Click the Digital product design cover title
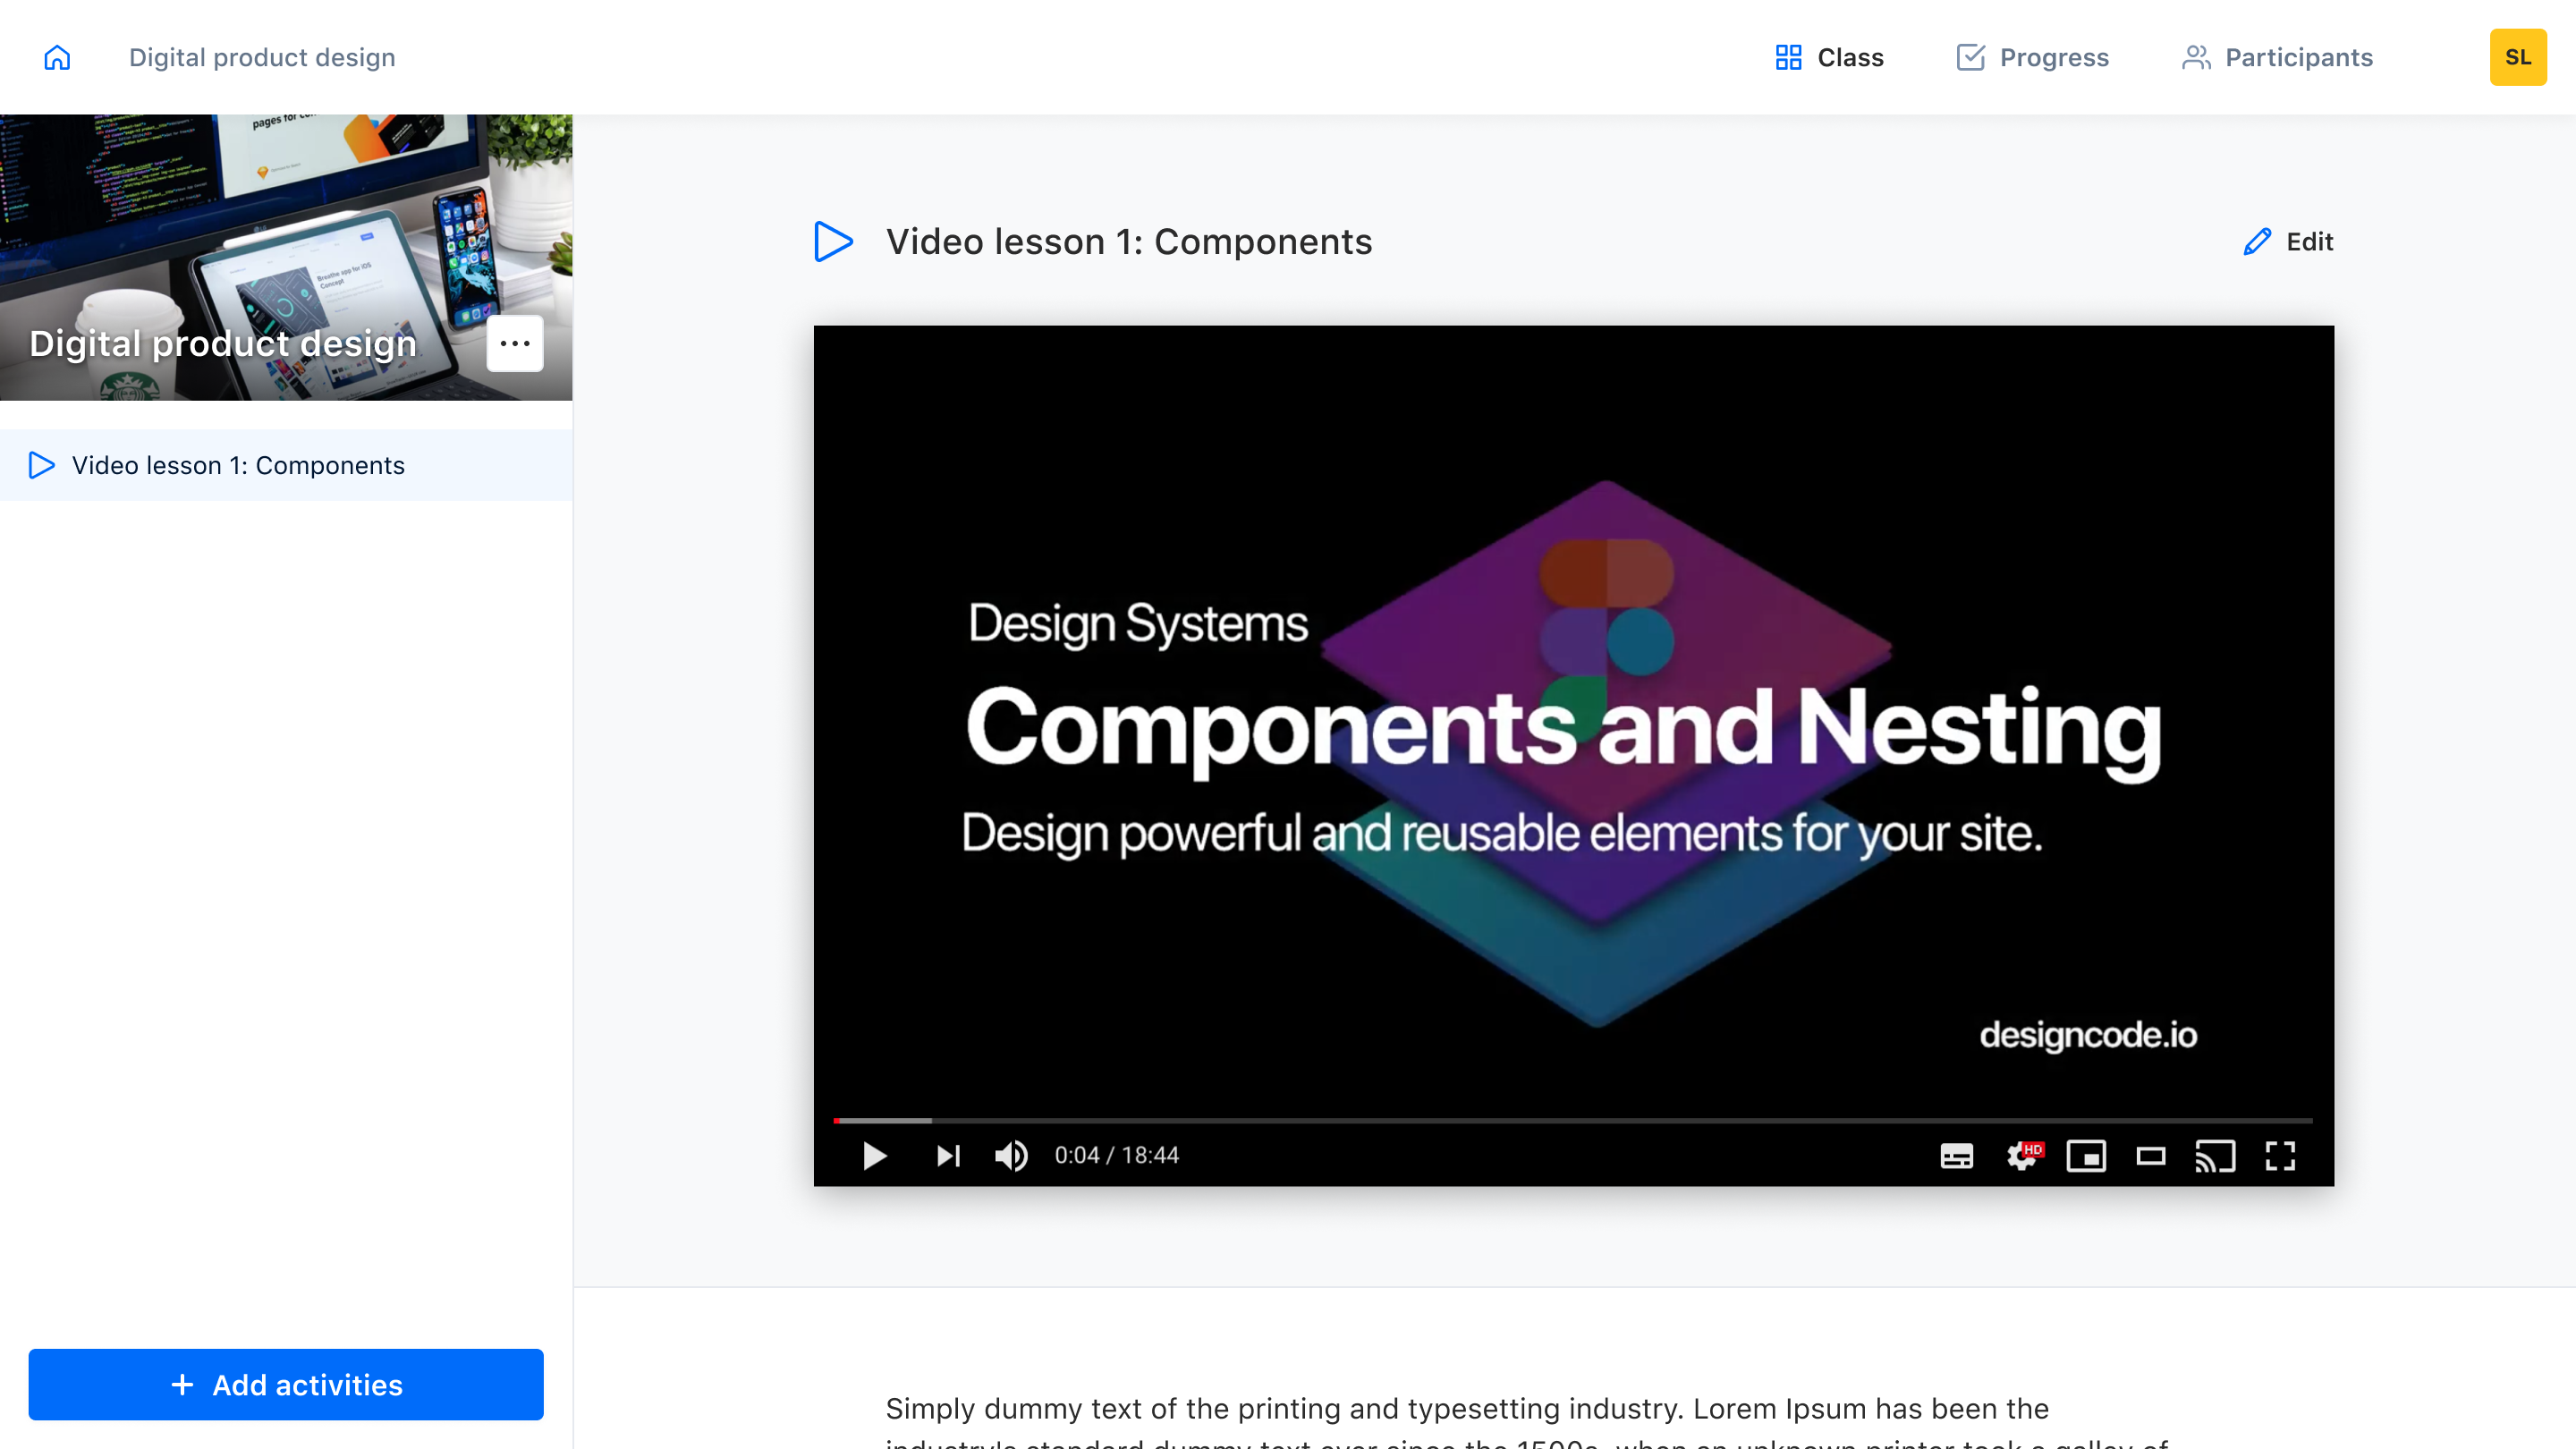This screenshot has width=2576, height=1449. 223,343
